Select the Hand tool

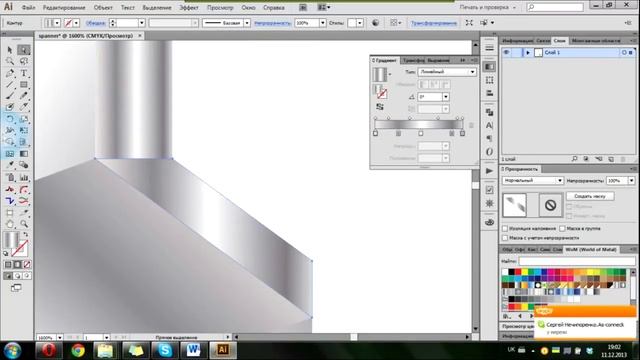point(10,224)
